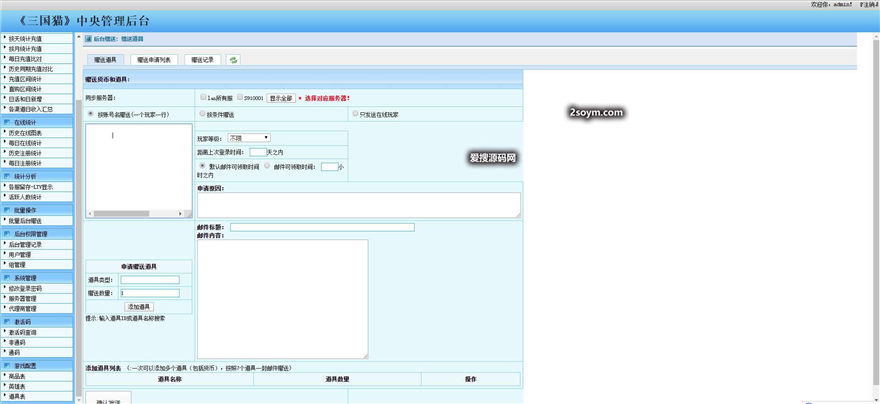Click the 统计分析 section header icon

(x=8, y=175)
